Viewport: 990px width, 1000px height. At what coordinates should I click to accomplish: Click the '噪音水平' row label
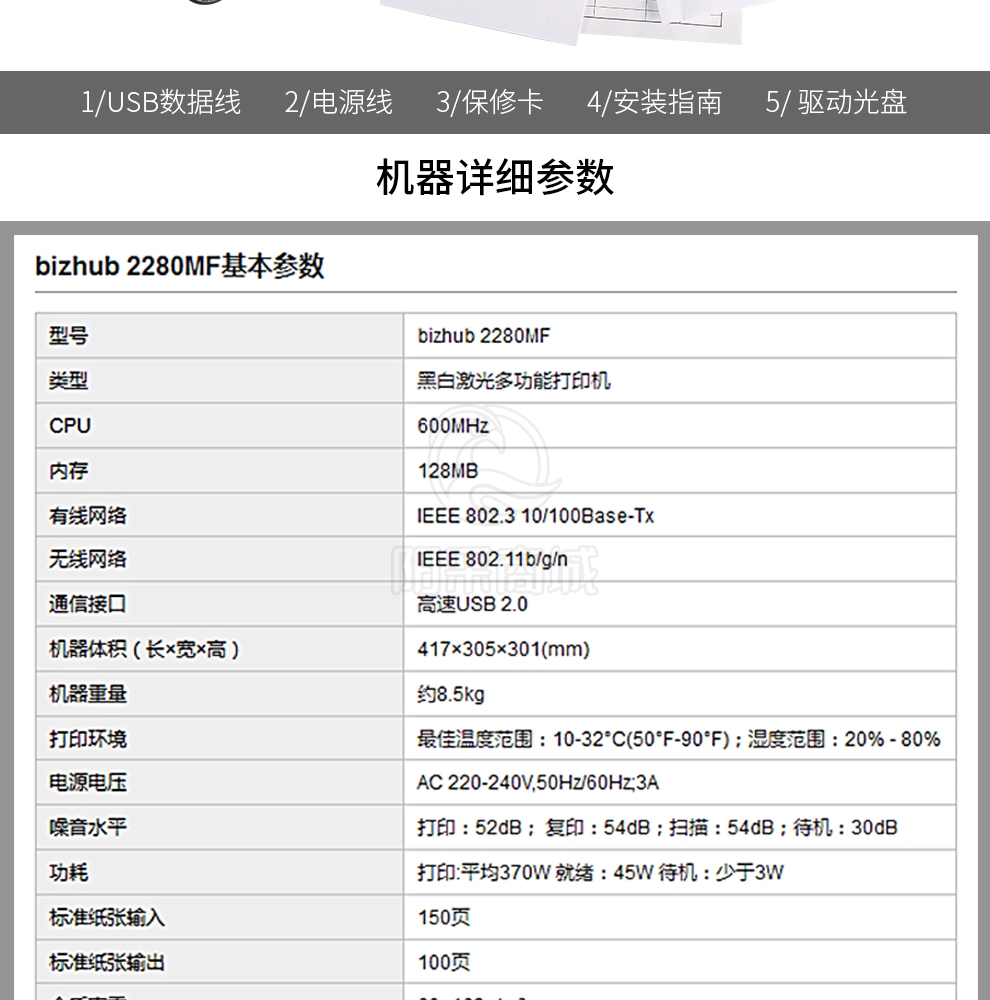pyautogui.click(x=88, y=828)
